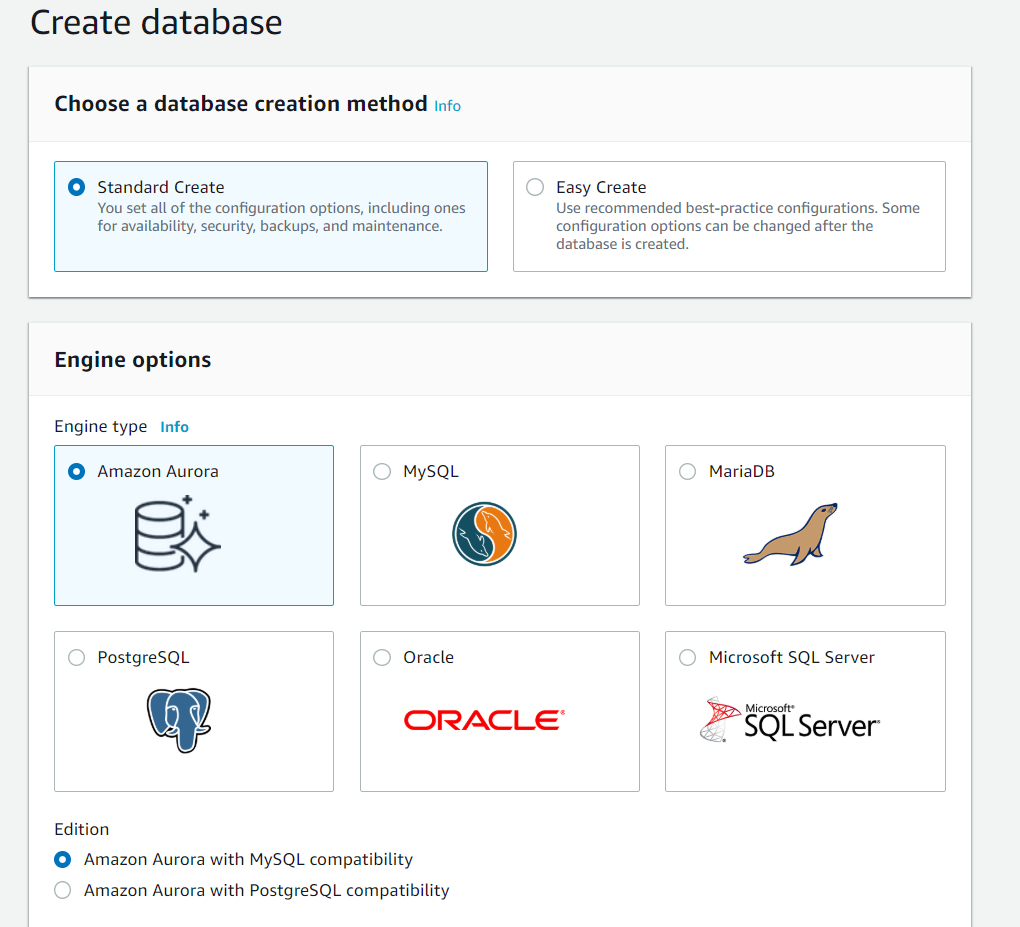Open the Engine type Info link
The height and width of the screenshot is (927, 1020).
pyautogui.click(x=174, y=427)
